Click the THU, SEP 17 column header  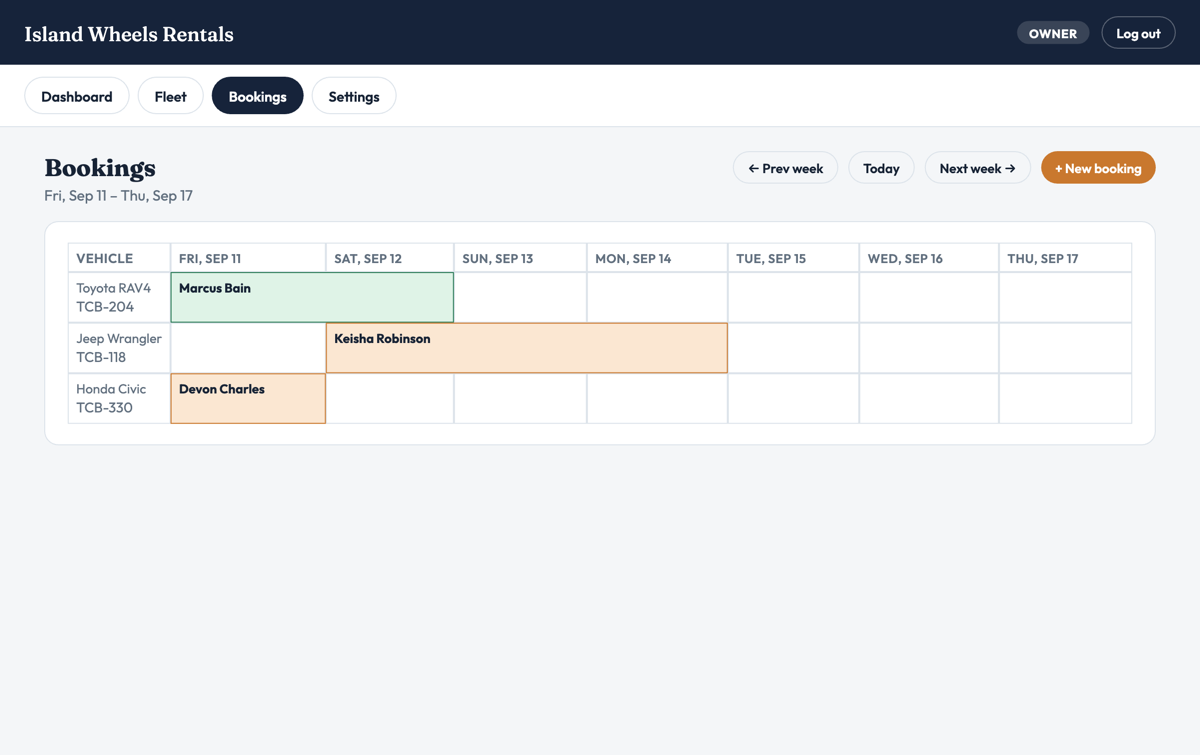point(1065,258)
